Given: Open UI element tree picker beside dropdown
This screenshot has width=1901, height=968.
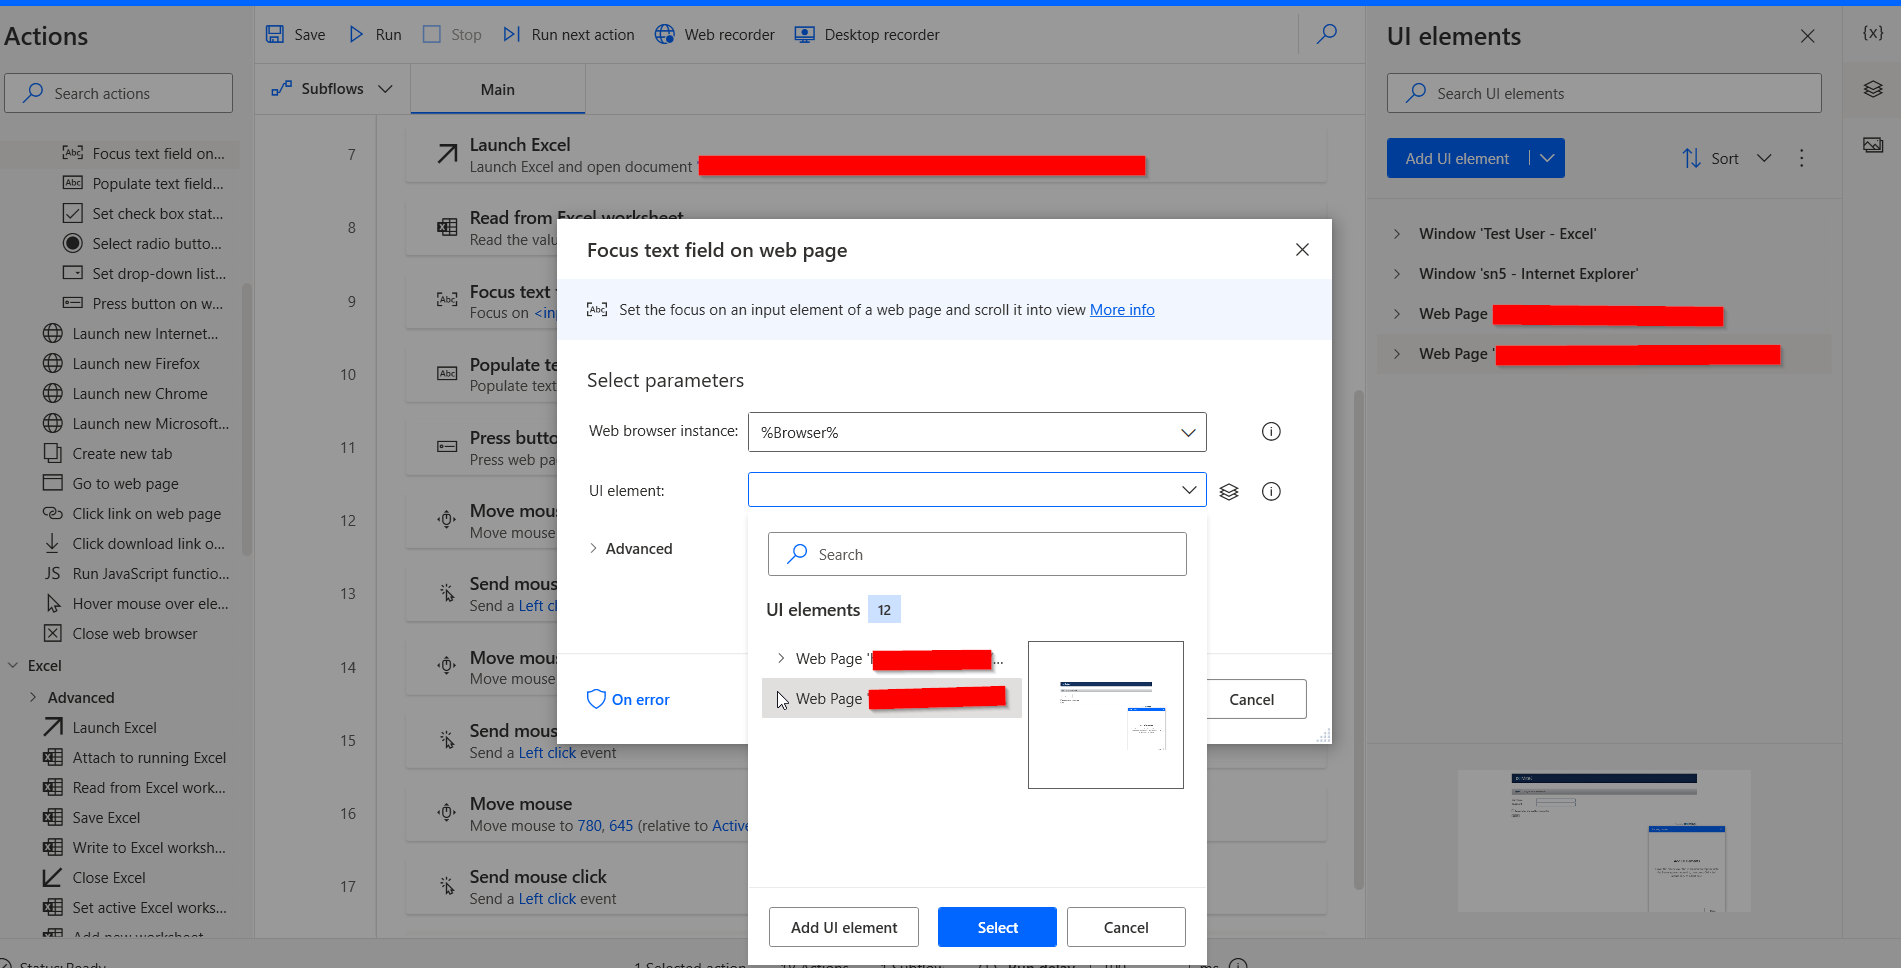Looking at the screenshot, I should tap(1229, 491).
